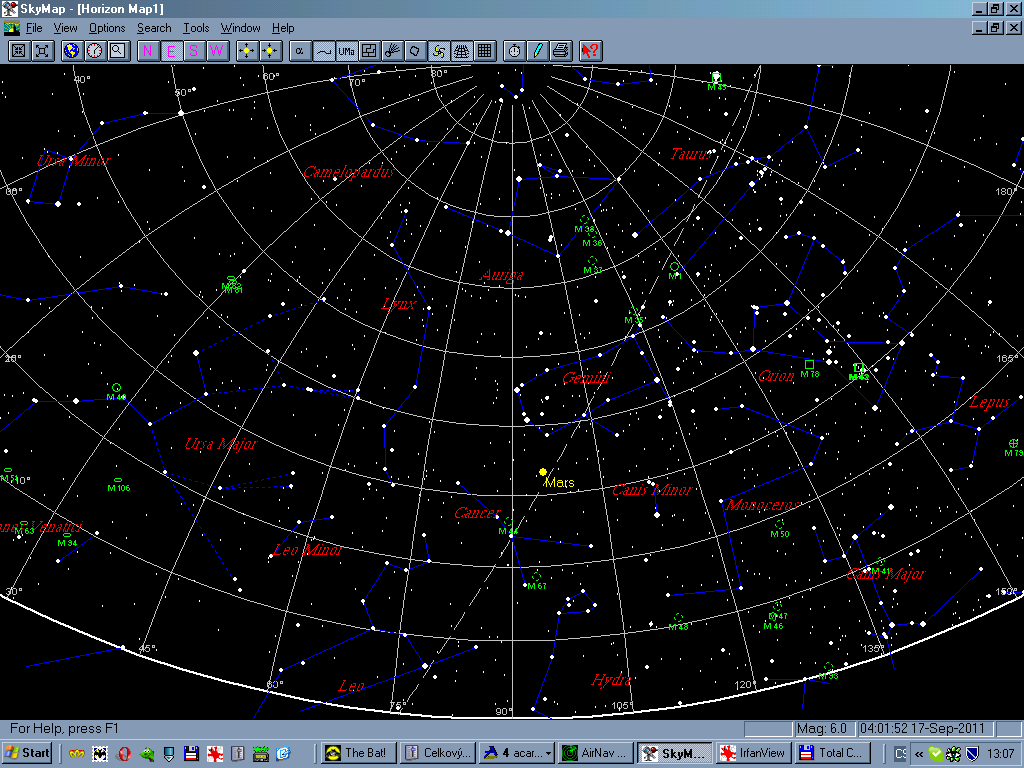Open the Options menu

pyautogui.click(x=107, y=28)
